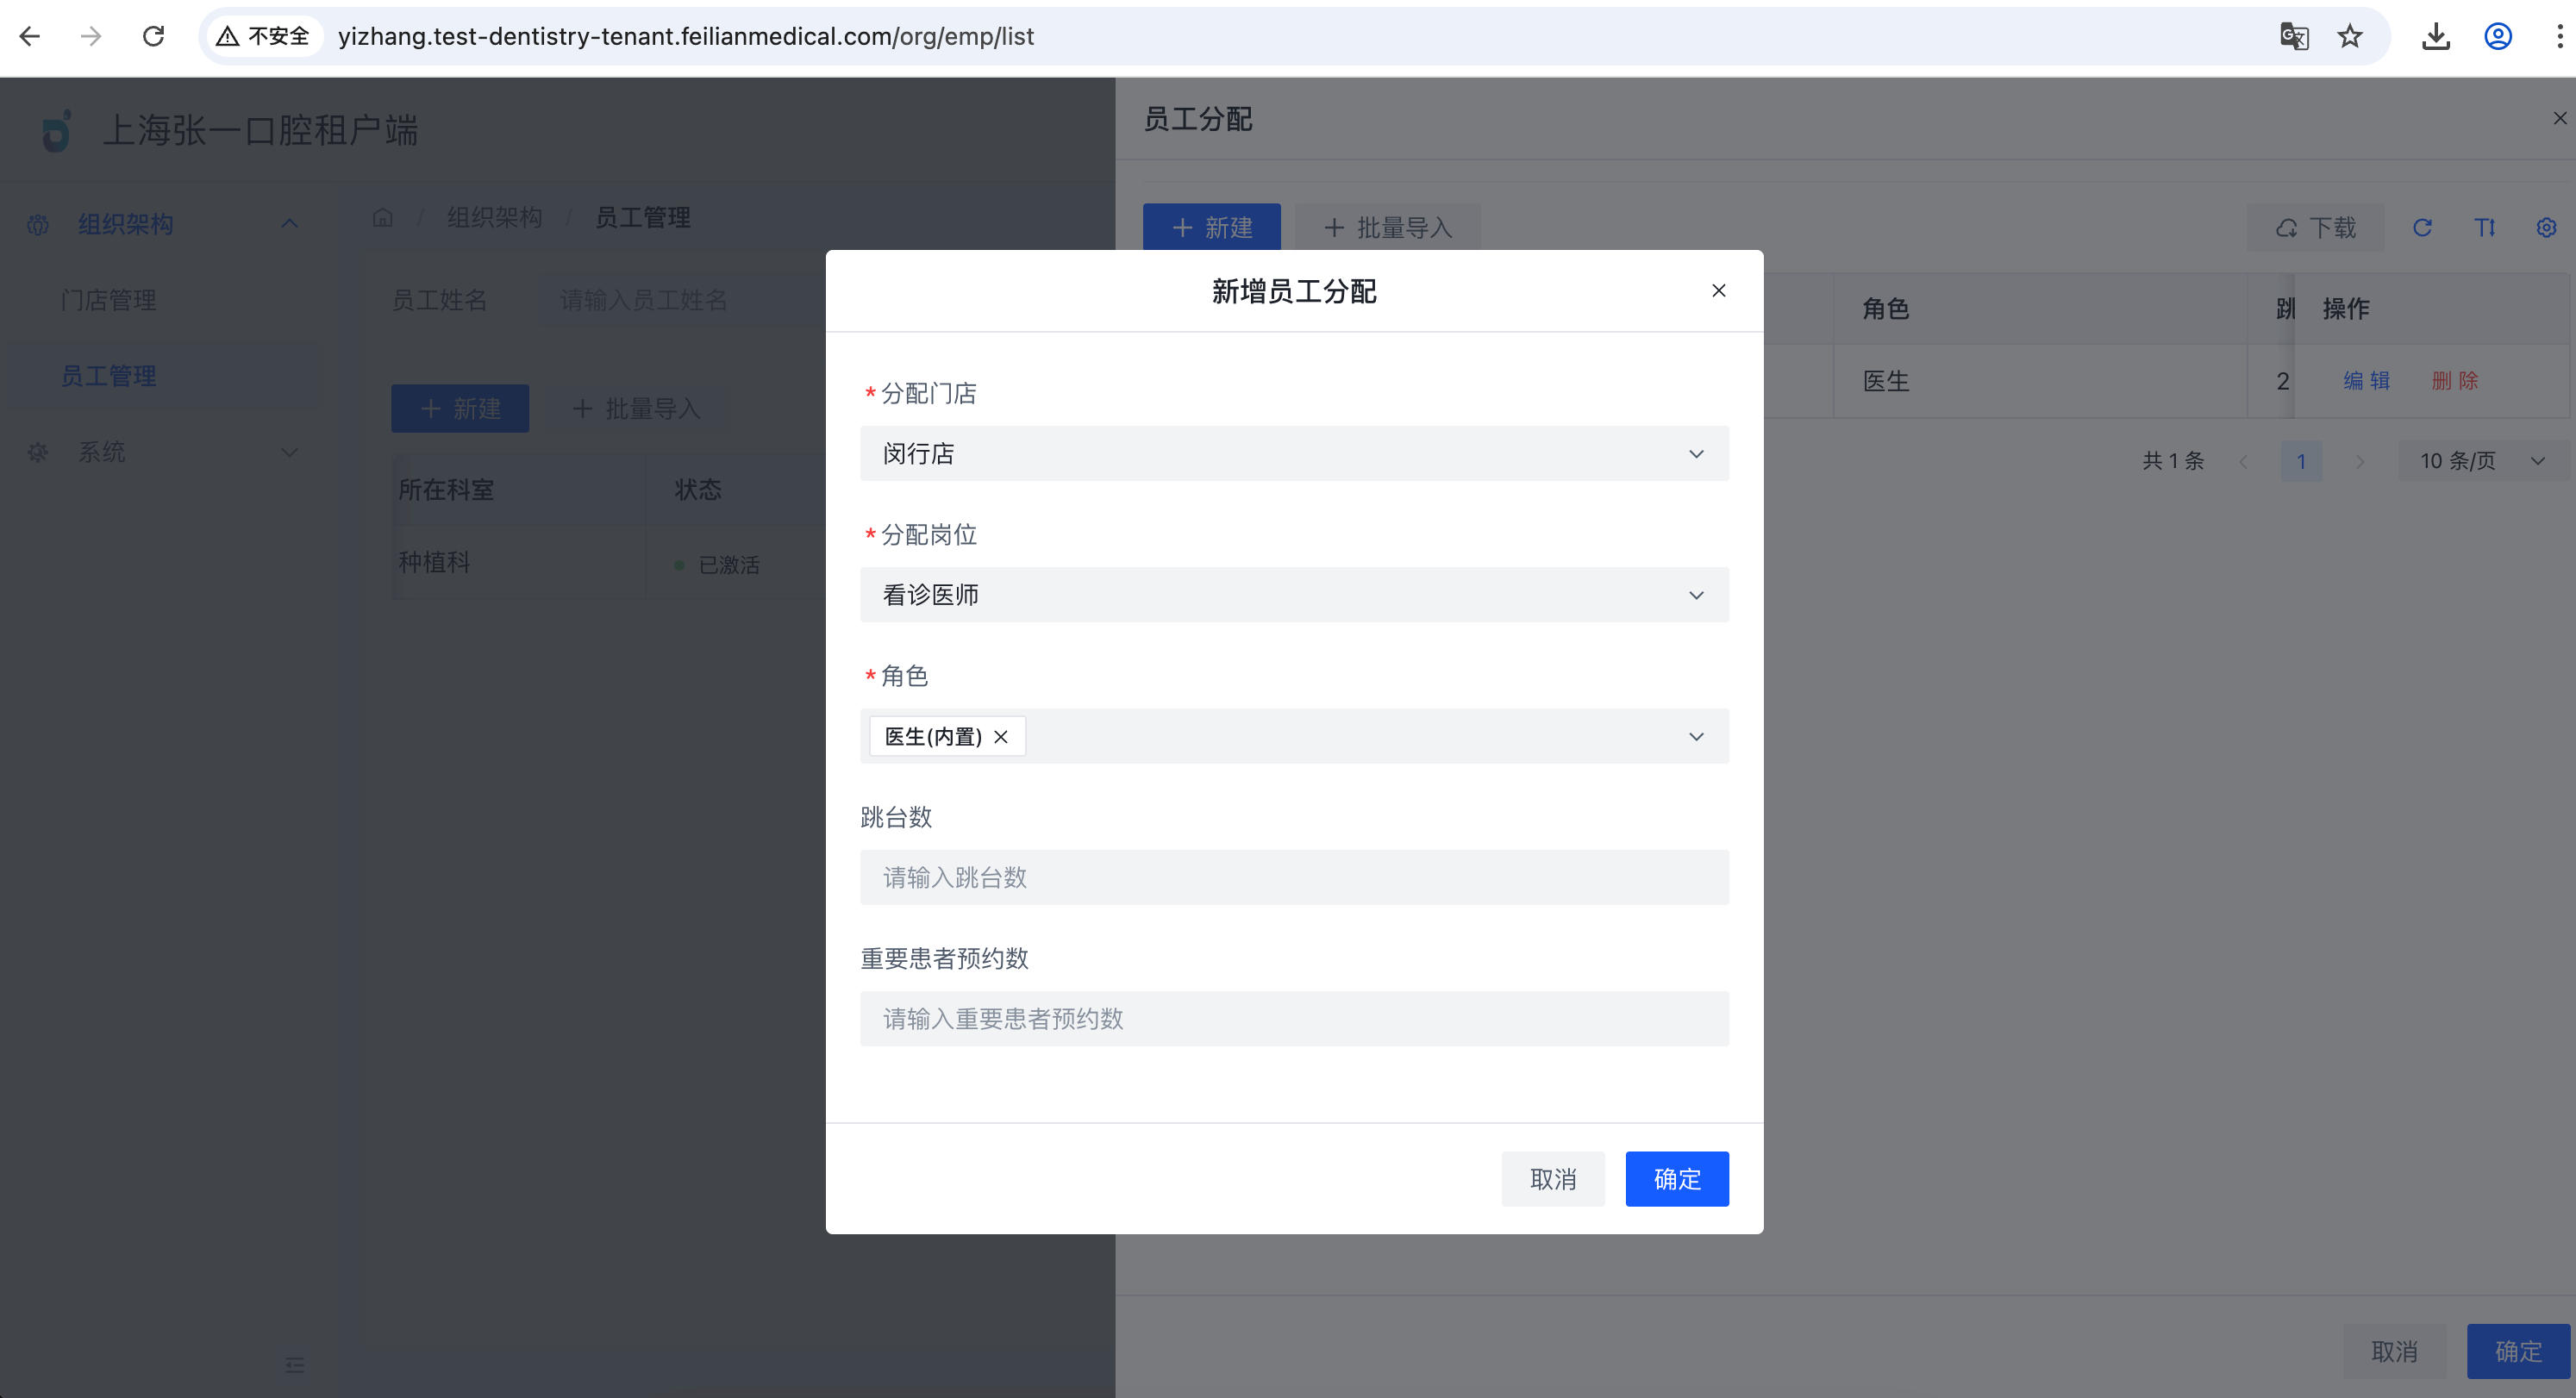Screen dimensions: 2576x1398
Task: Open column settings gear icon
Action: 2546,228
